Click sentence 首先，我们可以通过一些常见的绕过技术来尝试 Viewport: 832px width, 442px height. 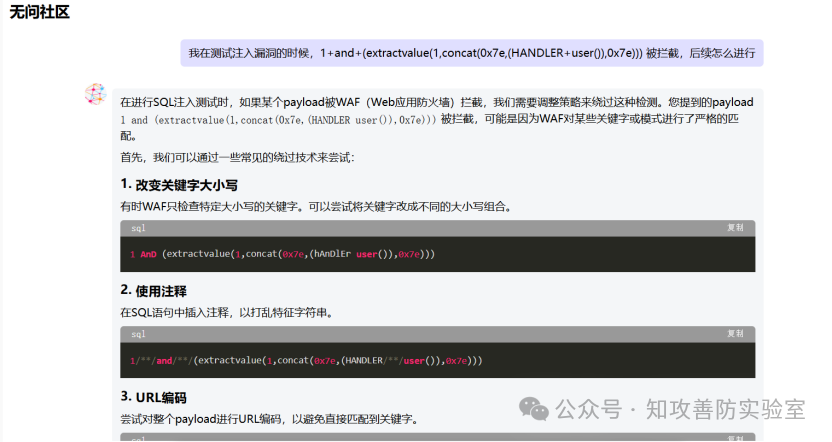[x=237, y=157]
